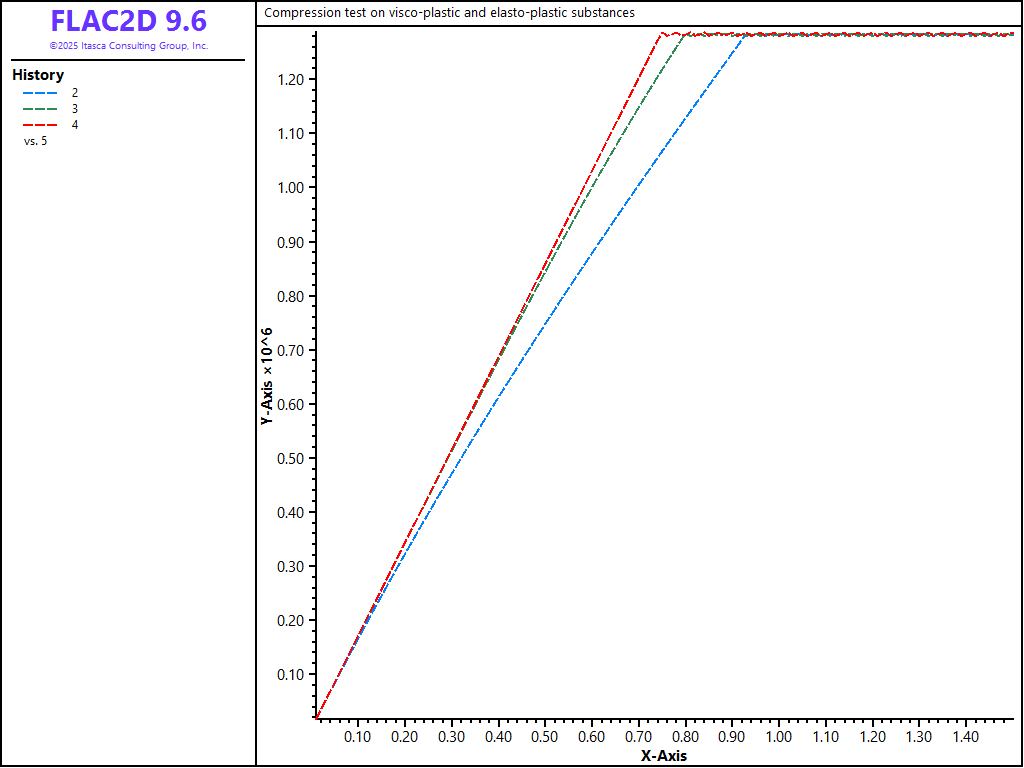This screenshot has width=1024, height=768.
Task: Click the red dashed line swatch for history 4
Action: tap(42, 124)
